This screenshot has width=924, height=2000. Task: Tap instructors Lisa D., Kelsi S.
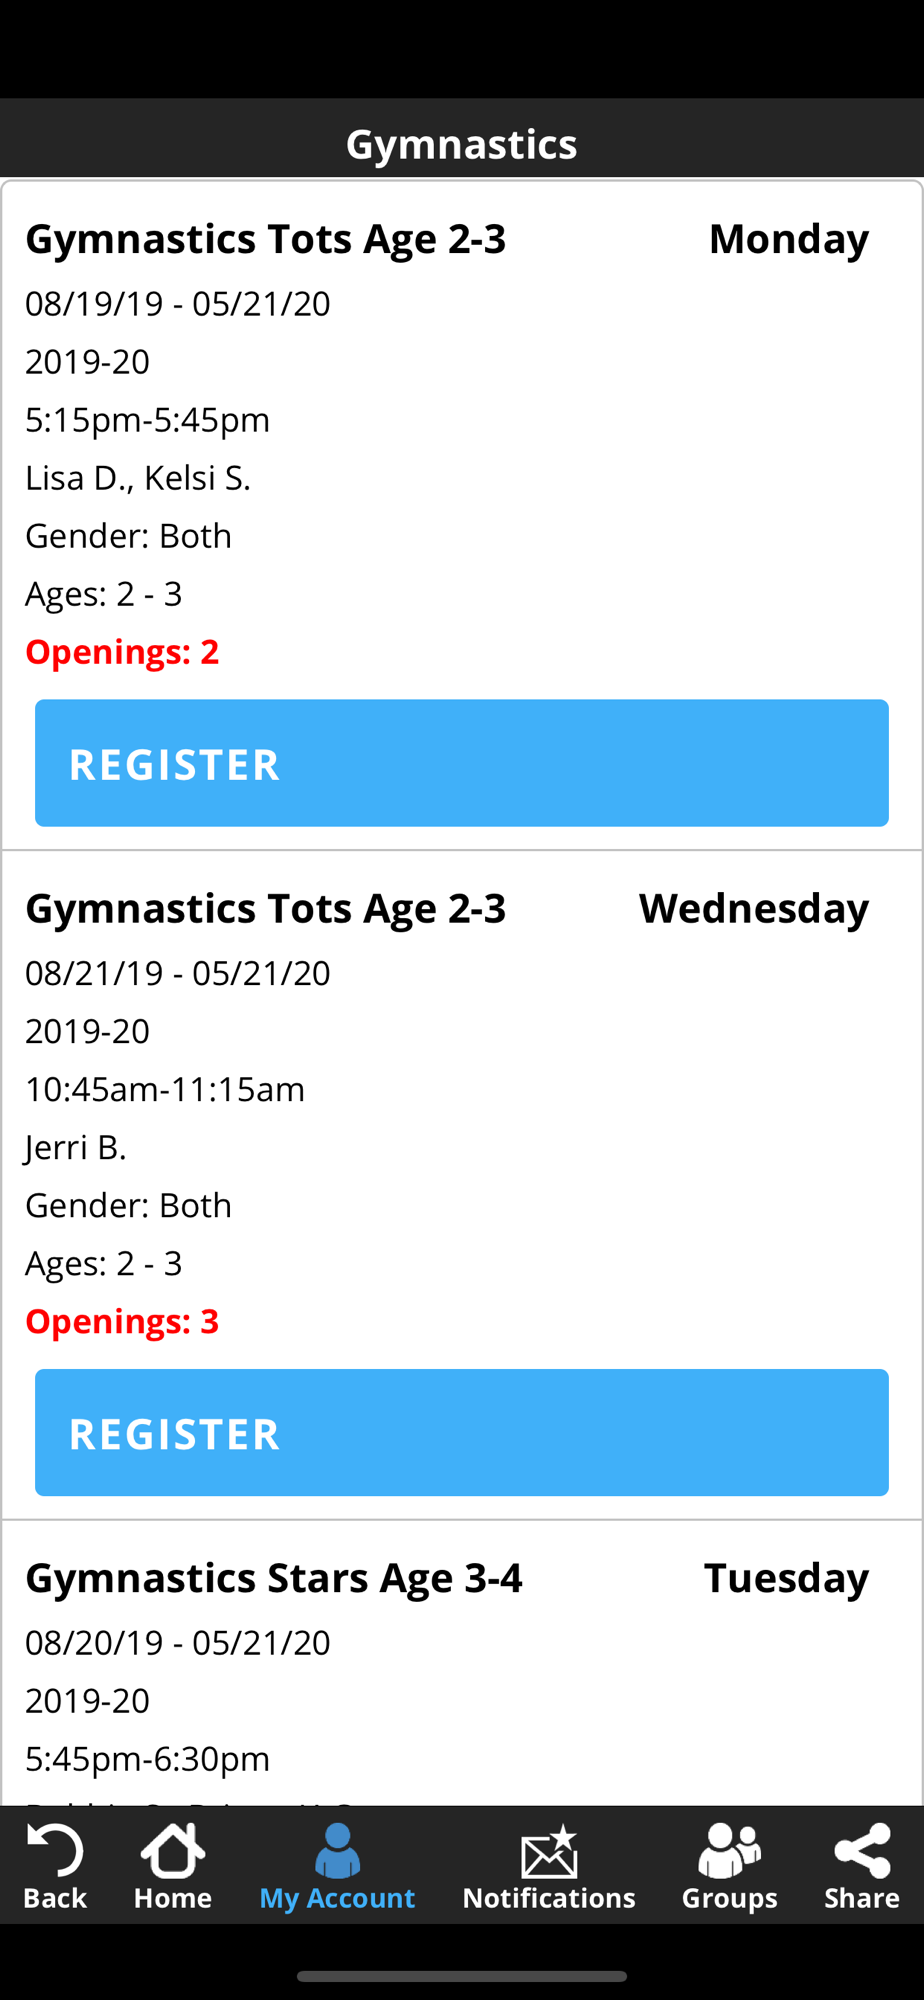point(138,478)
